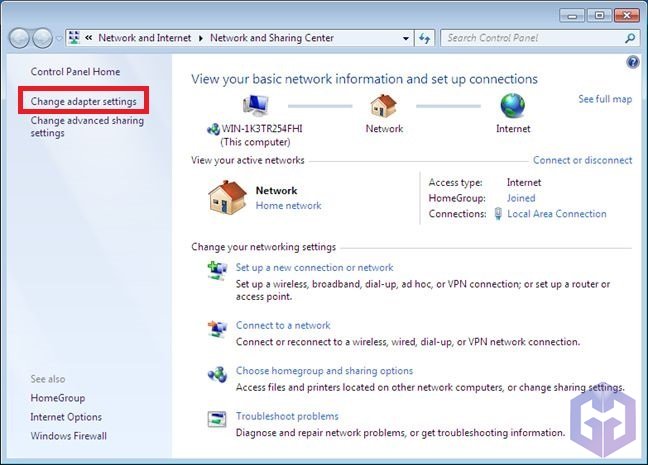Open recent pages dropdown beside nav arrows
The width and height of the screenshot is (648, 465).
click(x=59, y=38)
